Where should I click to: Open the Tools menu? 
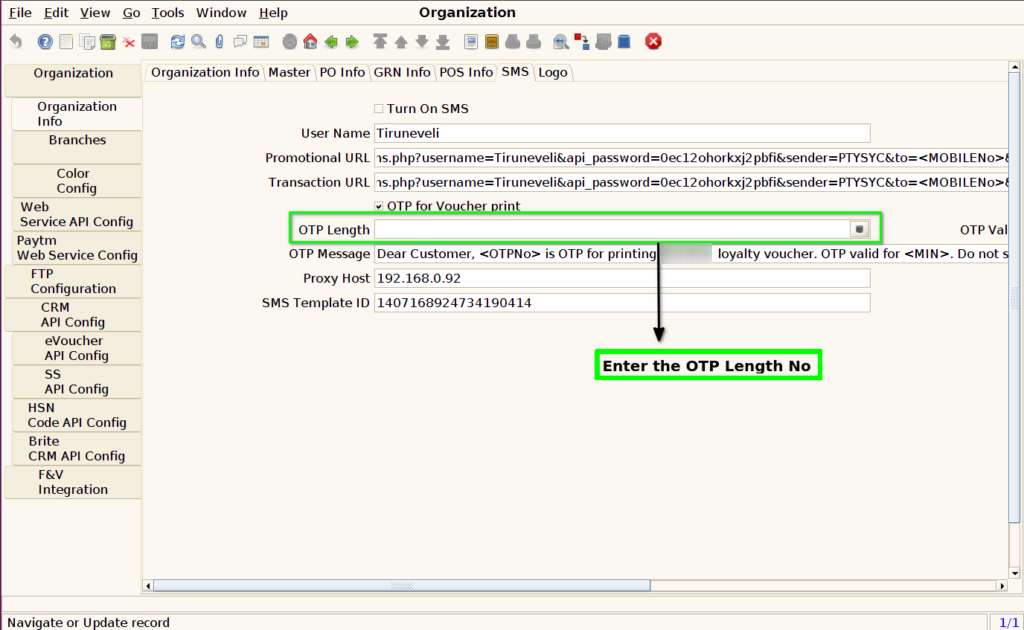tap(168, 12)
